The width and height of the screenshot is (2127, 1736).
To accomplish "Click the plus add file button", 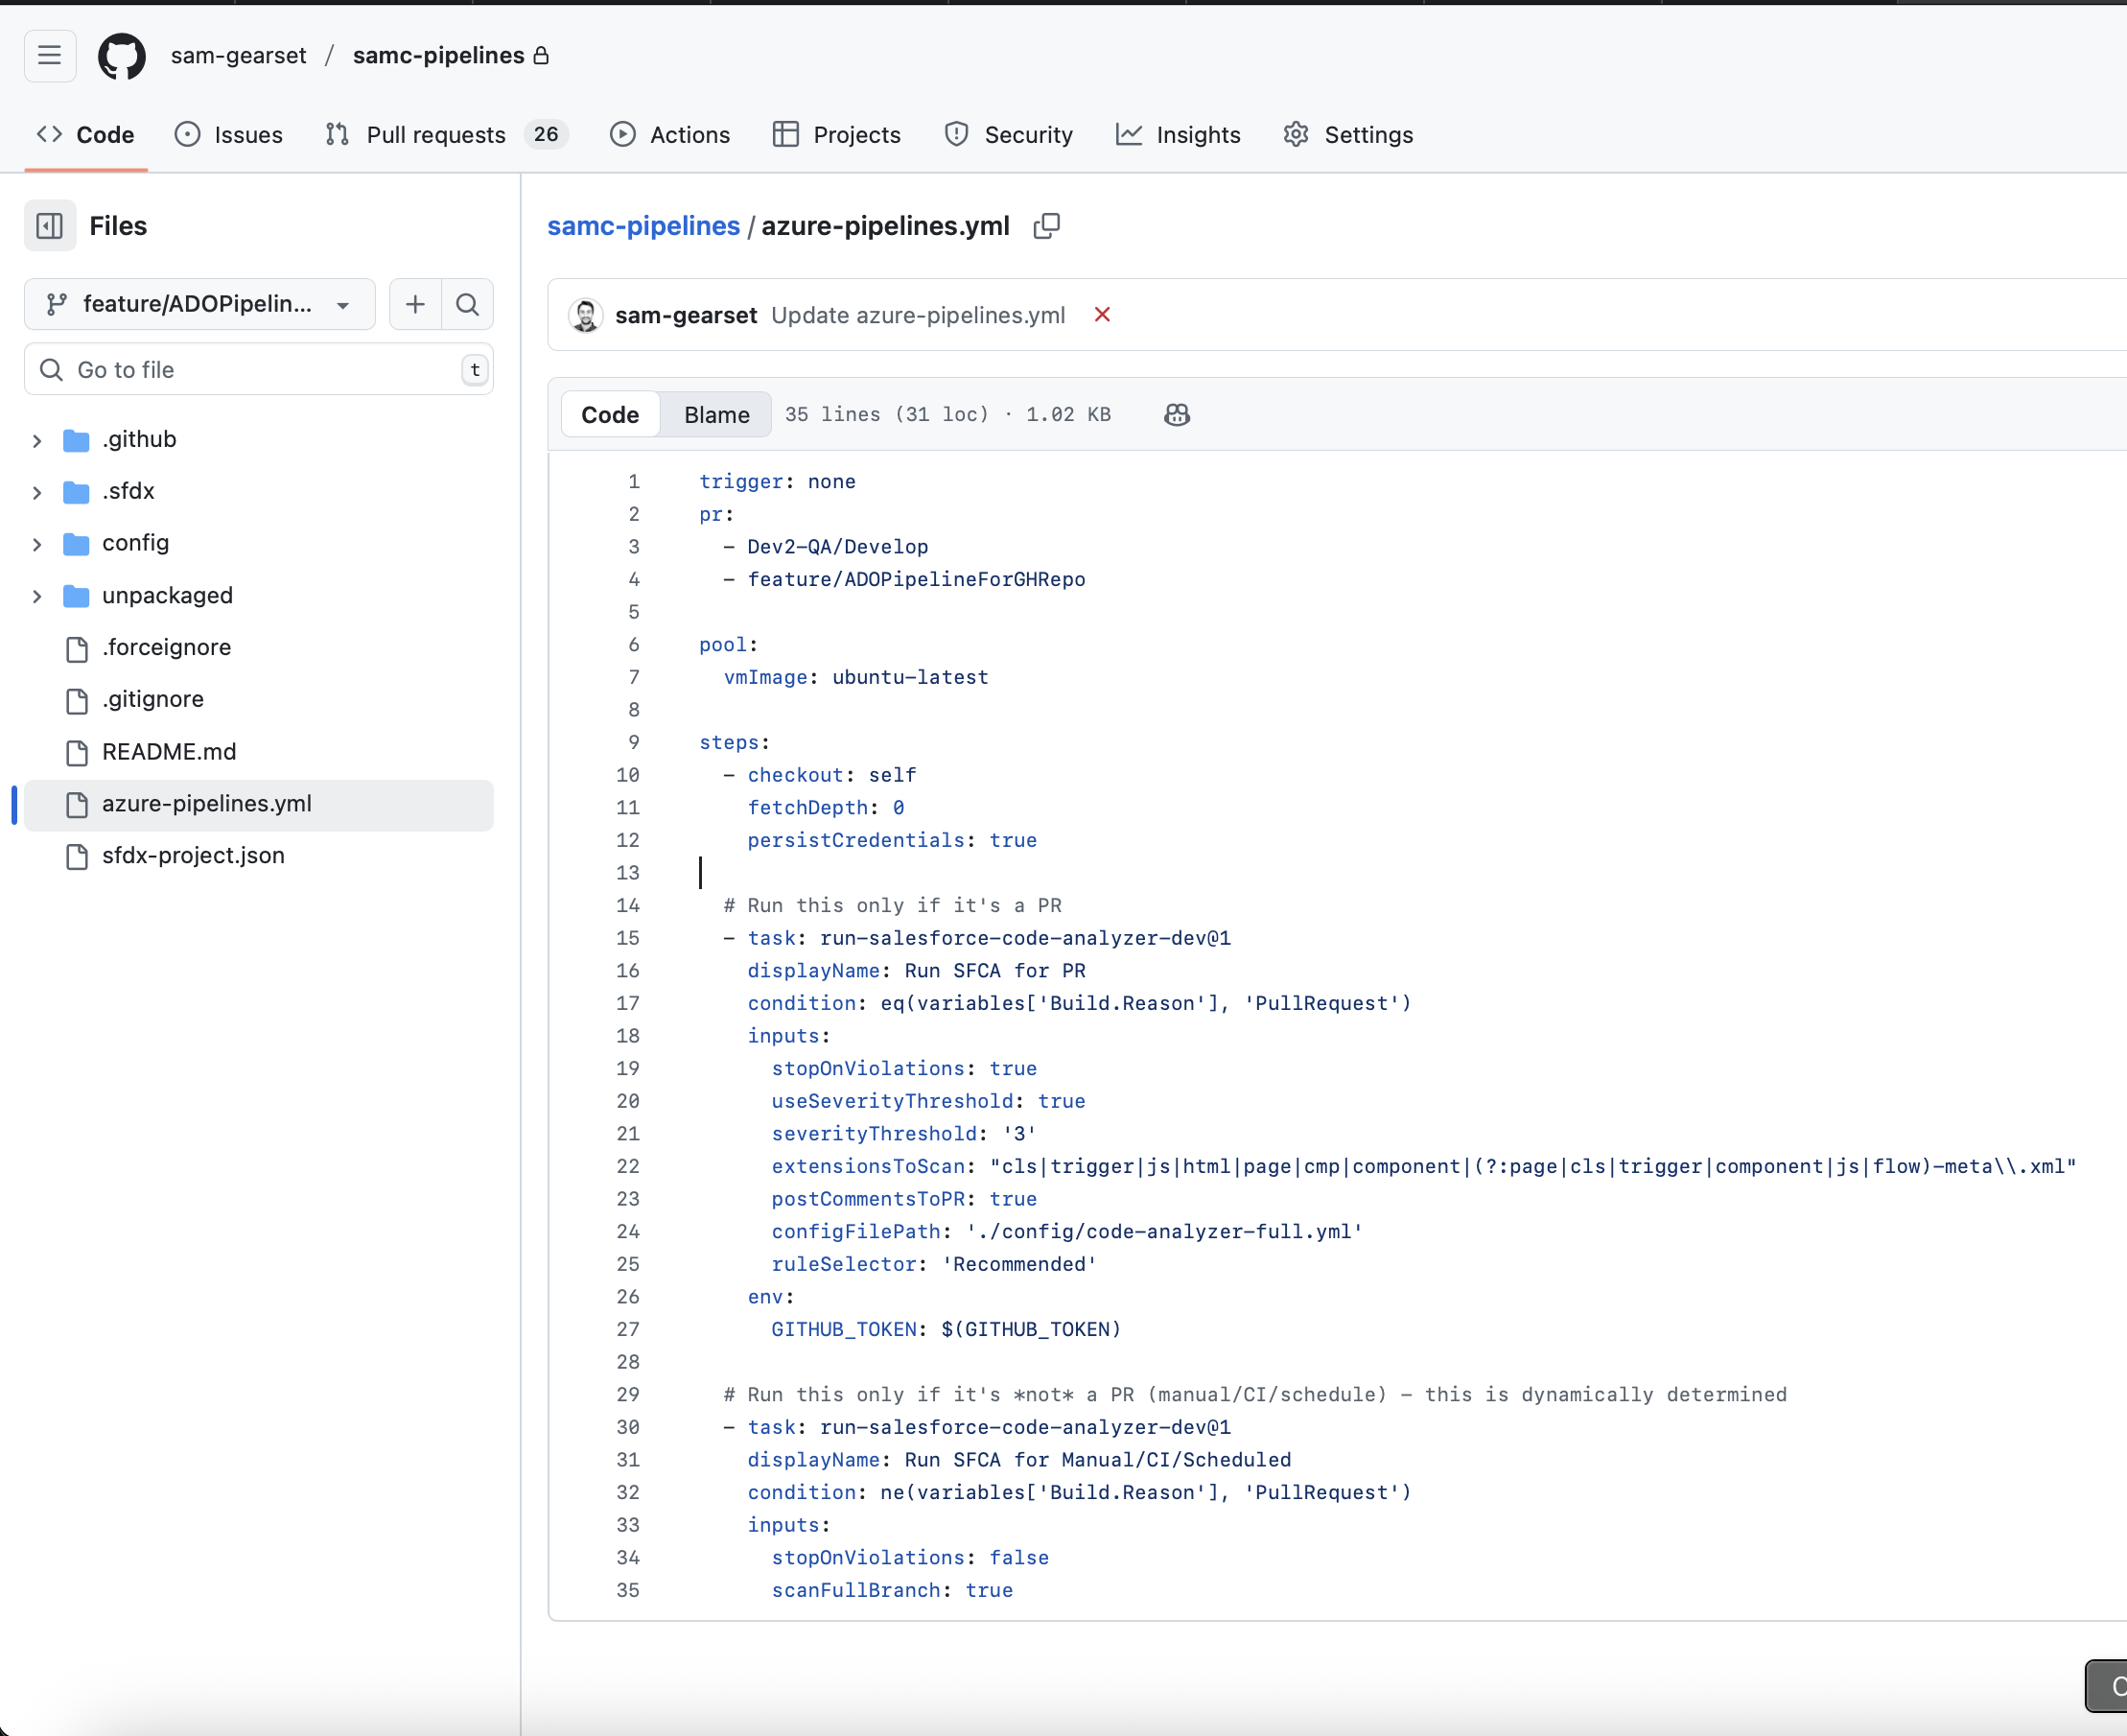I will [x=415, y=304].
